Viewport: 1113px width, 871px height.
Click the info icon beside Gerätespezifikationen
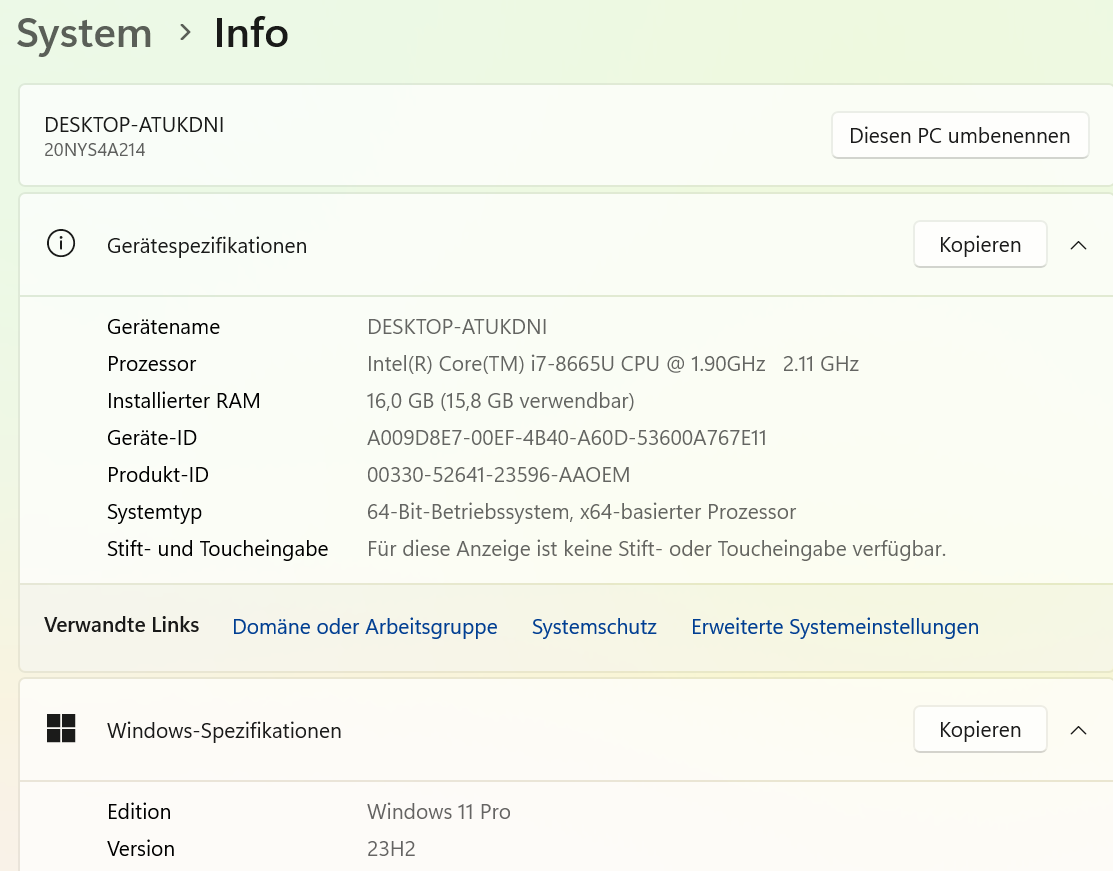pyautogui.click(x=61, y=243)
